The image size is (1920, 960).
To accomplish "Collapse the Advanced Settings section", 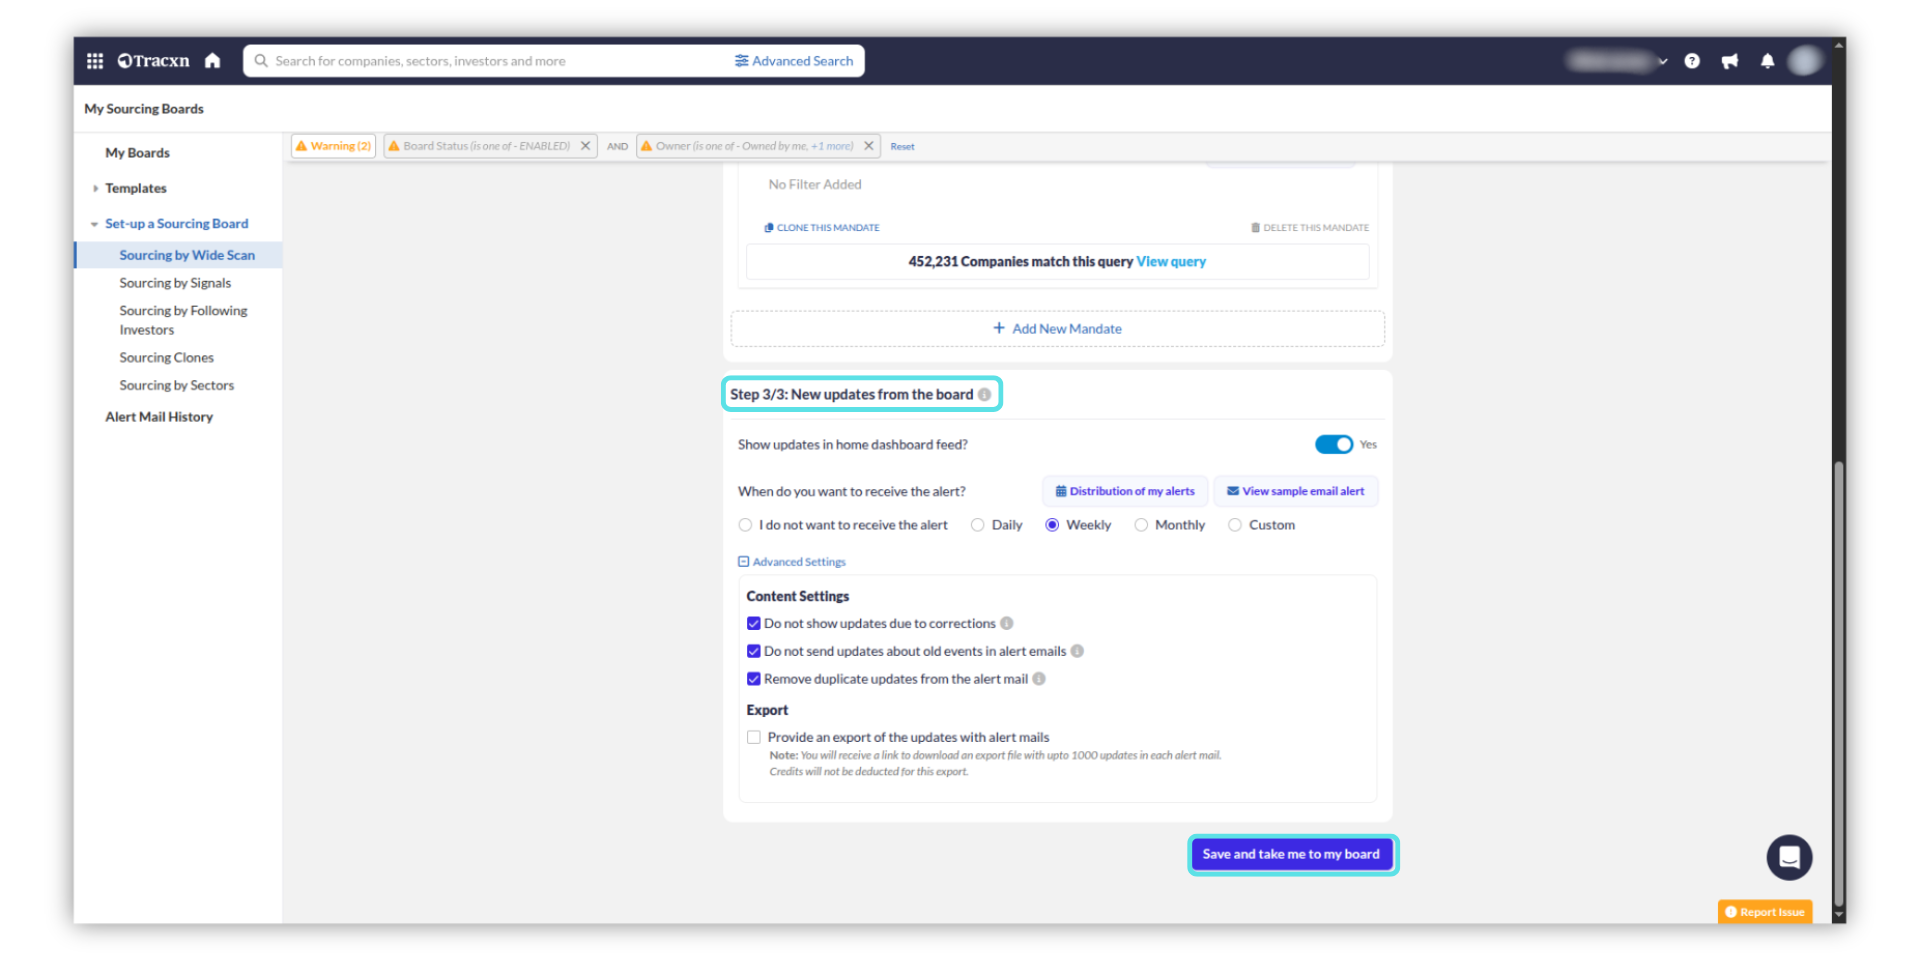I will pos(744,562).
